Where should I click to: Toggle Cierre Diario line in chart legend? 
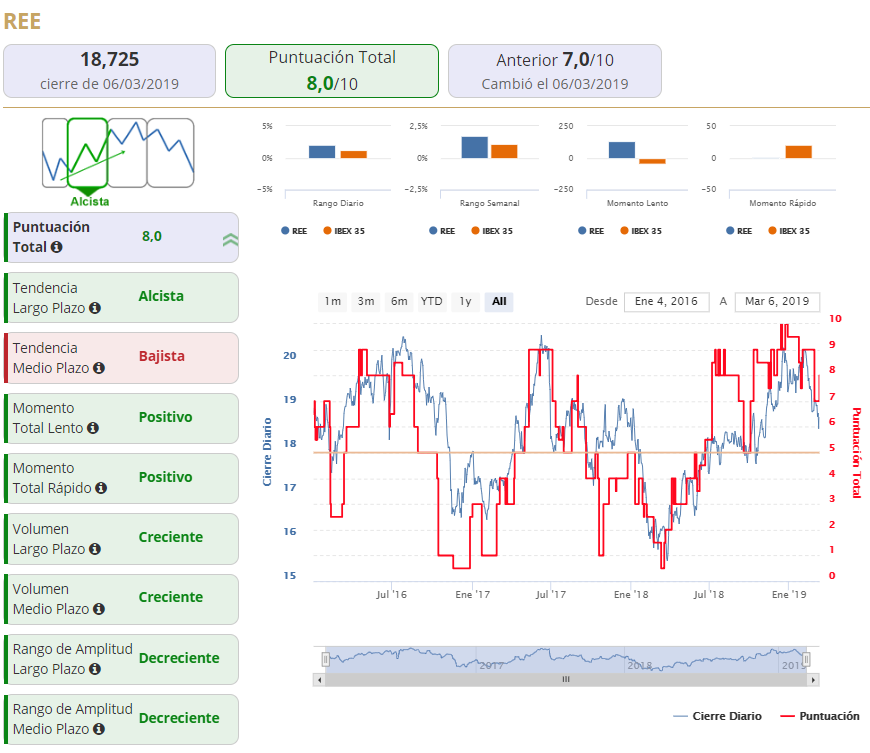click(x=717, y=716)
